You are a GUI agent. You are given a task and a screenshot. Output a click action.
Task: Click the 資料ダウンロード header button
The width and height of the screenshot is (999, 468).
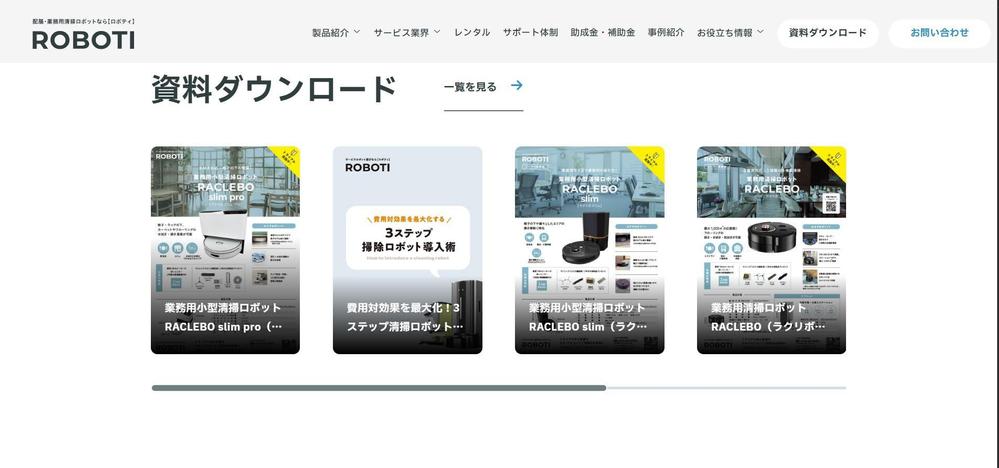(x=828, y=33)
